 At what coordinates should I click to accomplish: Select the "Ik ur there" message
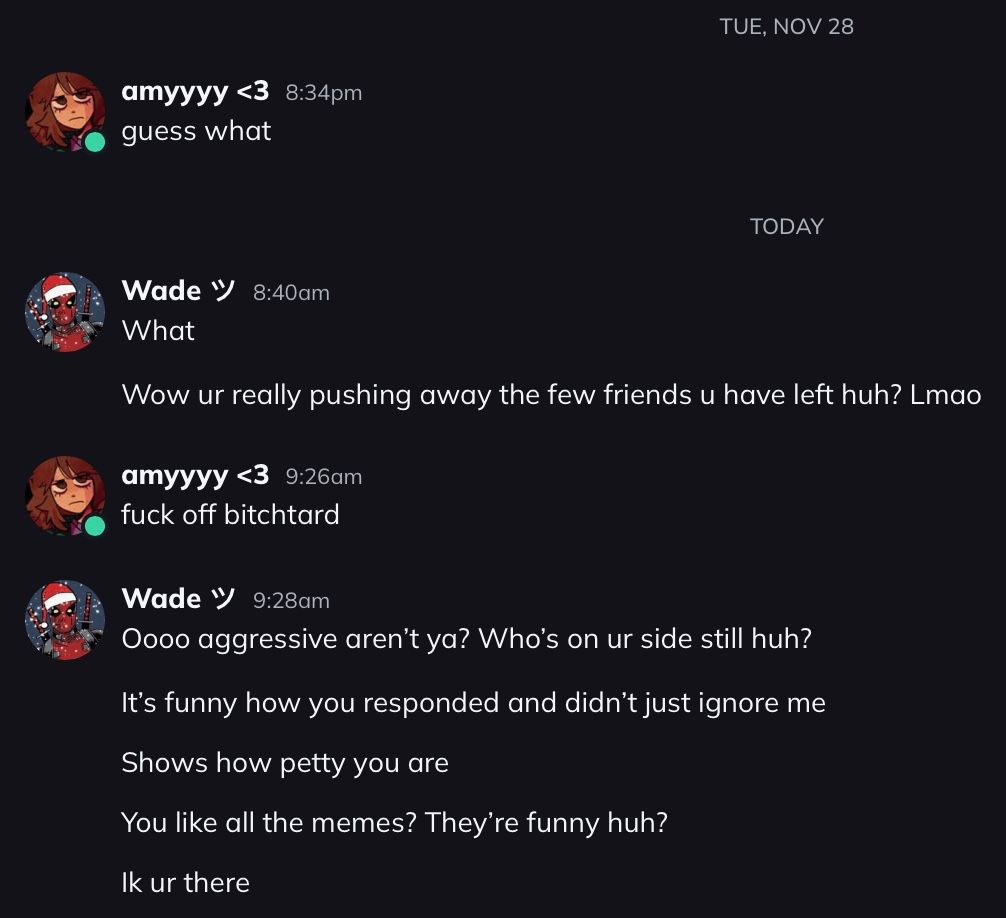click(x=185, y=883)
